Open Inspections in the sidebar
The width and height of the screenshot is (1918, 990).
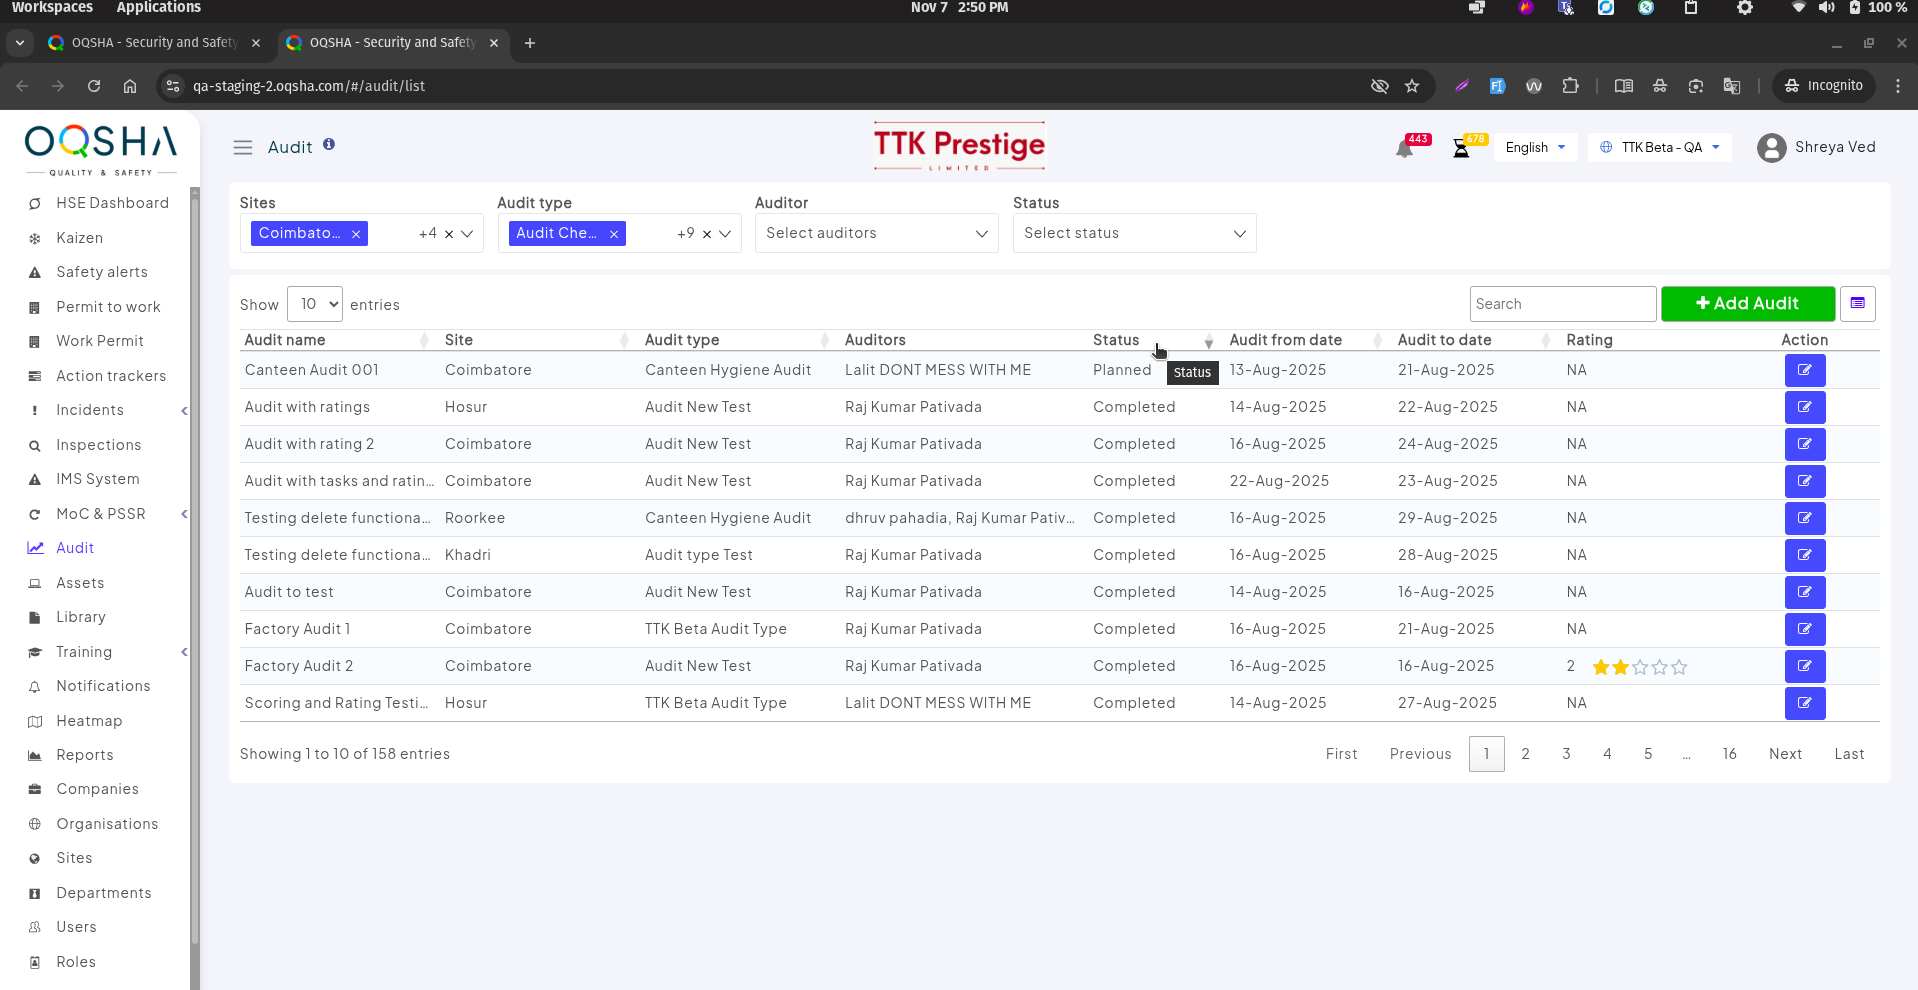(98, 445)
